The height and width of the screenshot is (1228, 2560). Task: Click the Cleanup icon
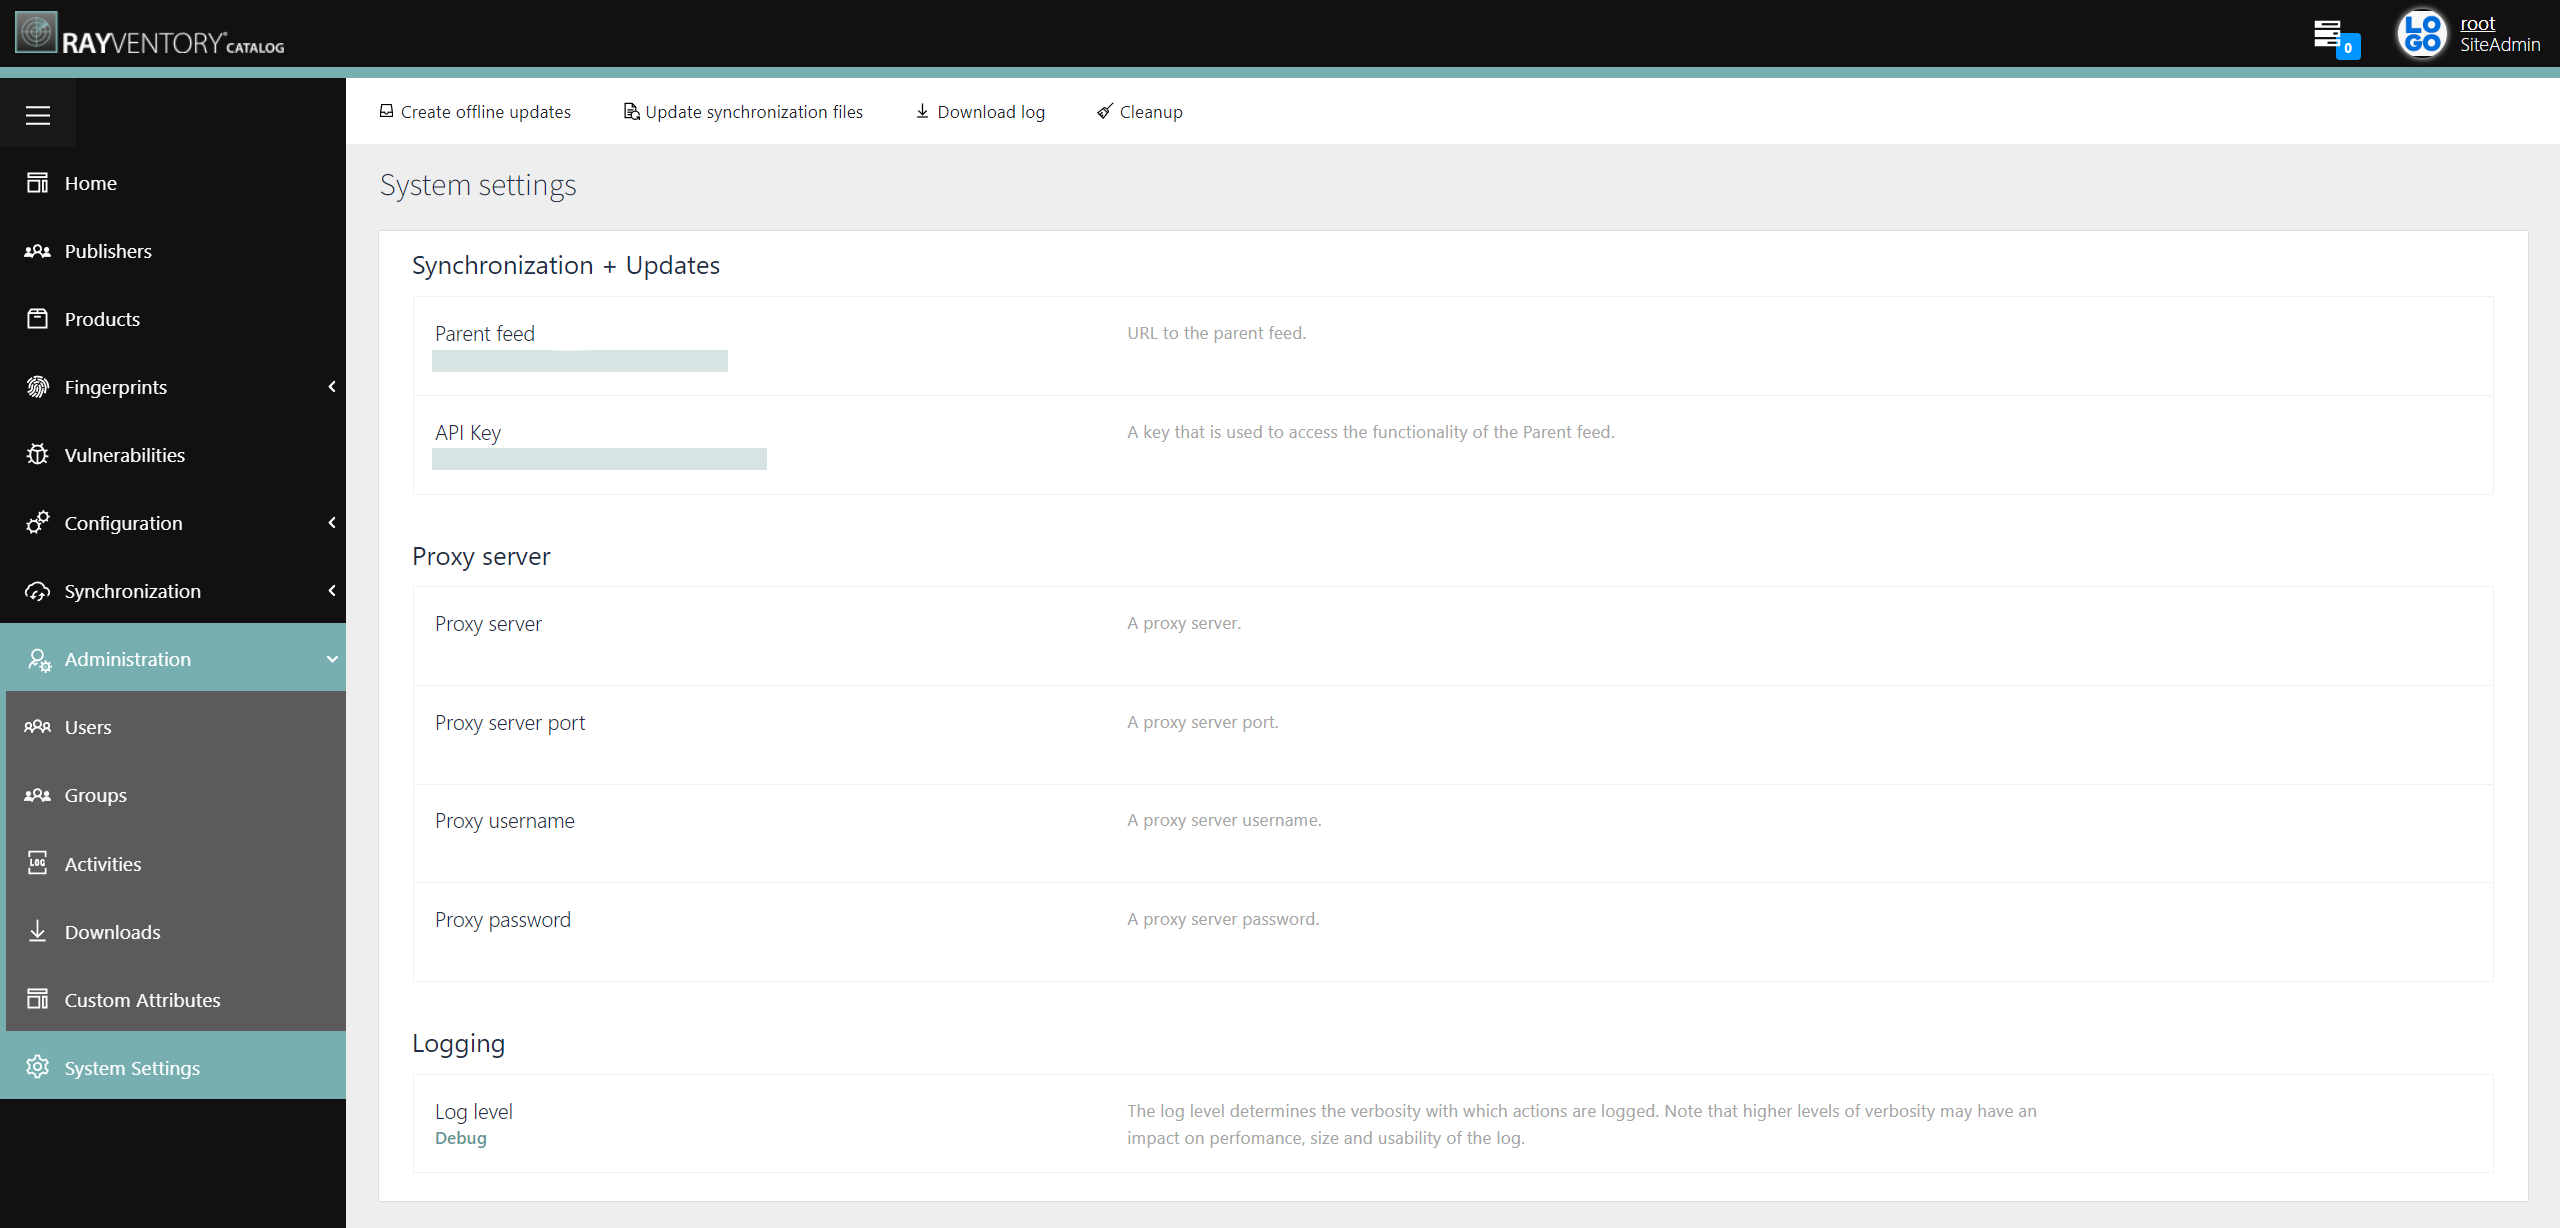click(1104, 111)
